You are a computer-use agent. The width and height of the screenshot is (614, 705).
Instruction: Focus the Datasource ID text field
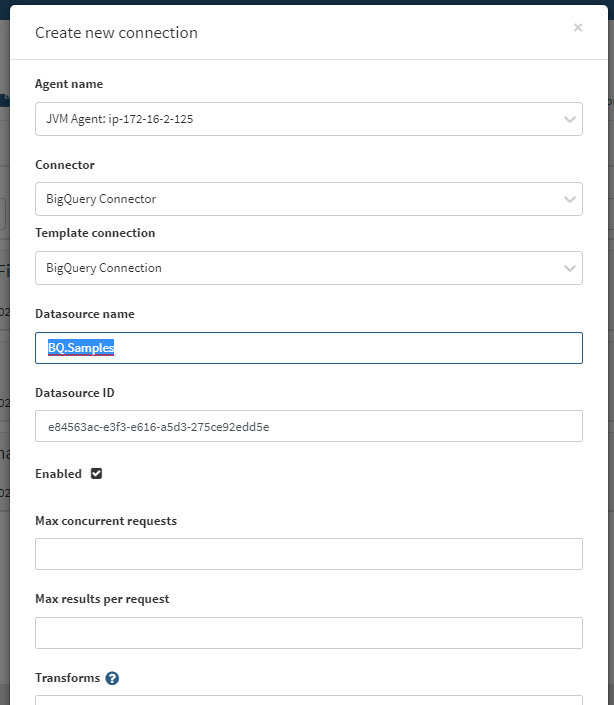(308, 426)
